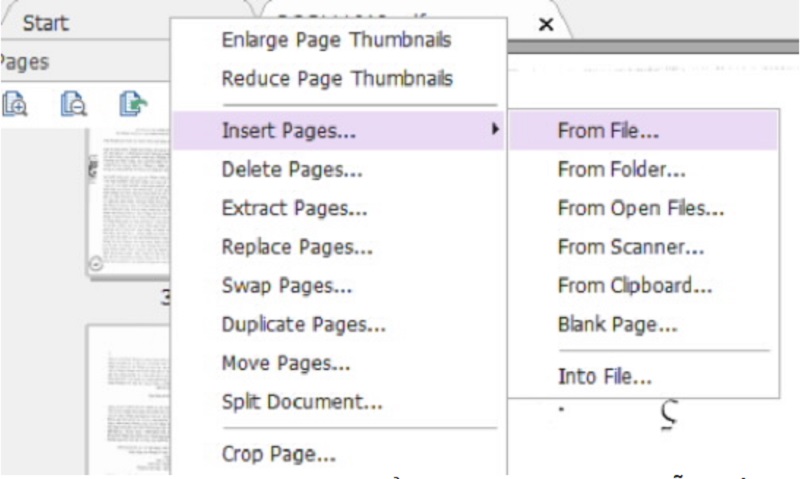The image size is (800, 479).
Task: Insert pages From Scanner
Action: 631,248
